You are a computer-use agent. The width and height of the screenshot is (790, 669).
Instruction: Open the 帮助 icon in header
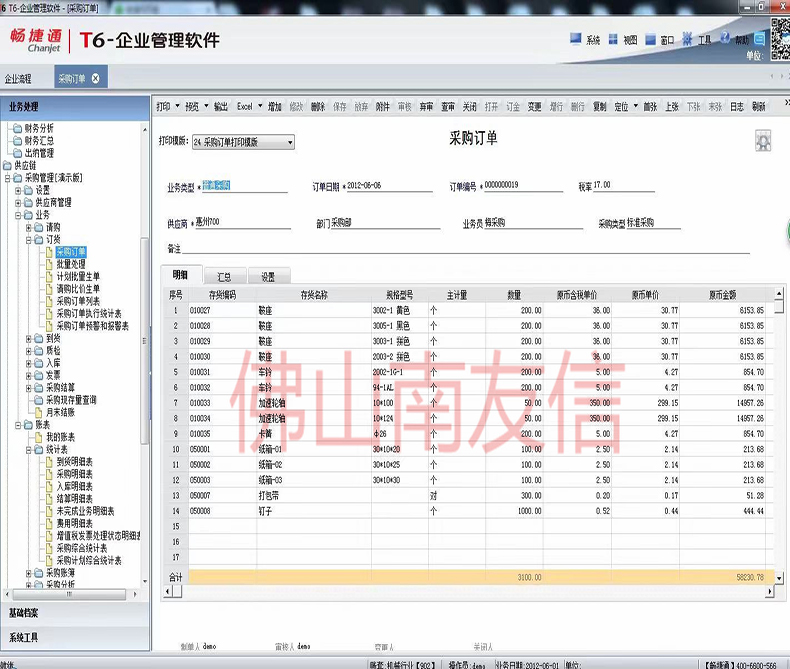click(725, 38)
